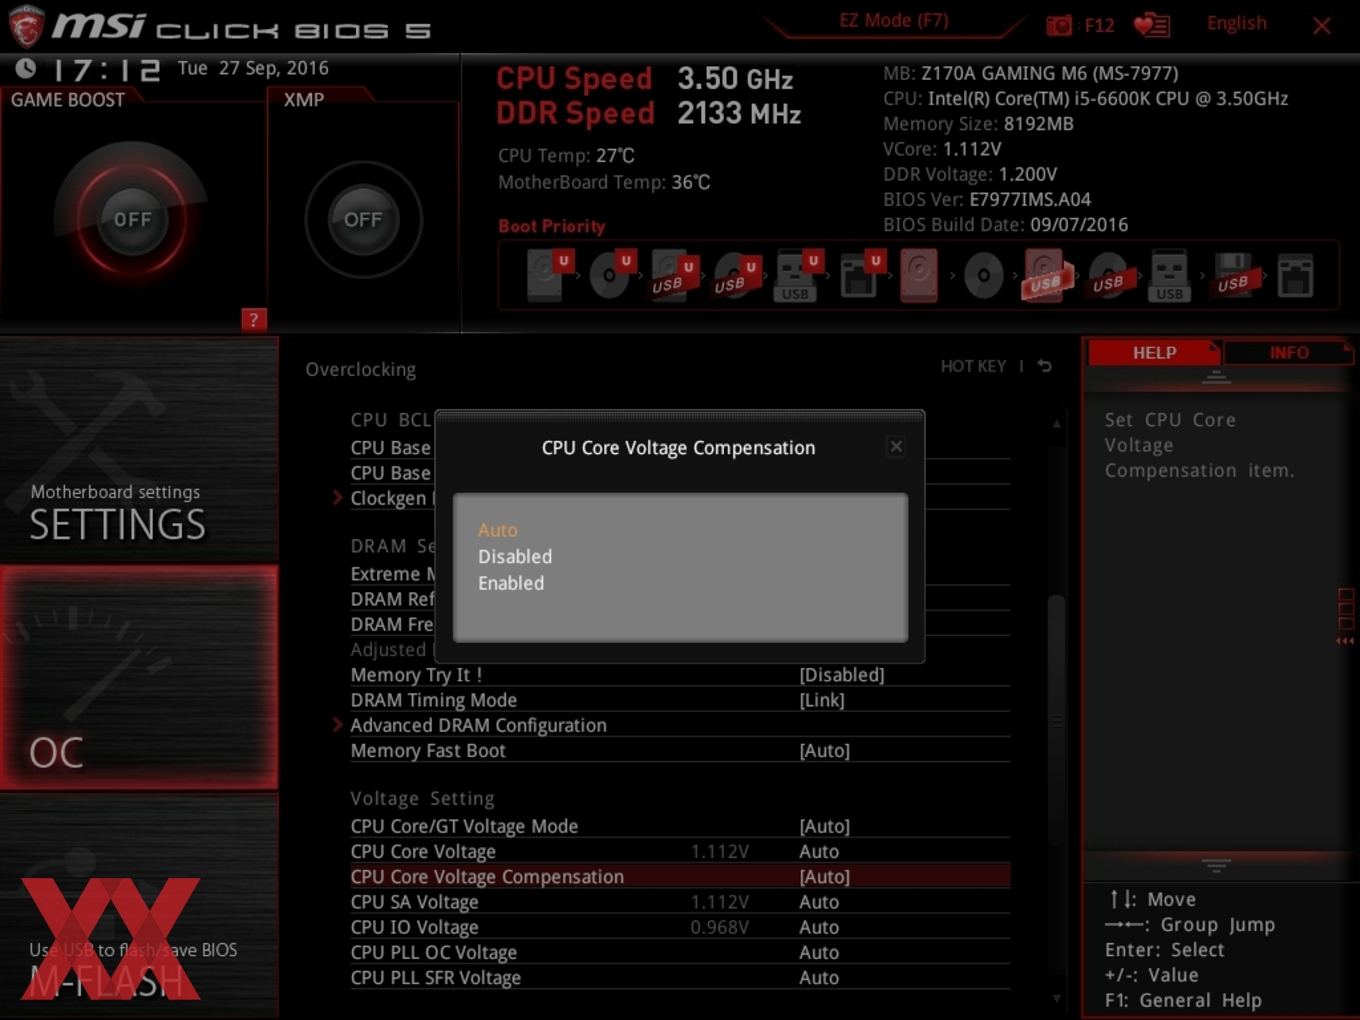Select the CPU Core Voltage Compensation row label
Screen dimensions: 1360x1020
(487, 876)
